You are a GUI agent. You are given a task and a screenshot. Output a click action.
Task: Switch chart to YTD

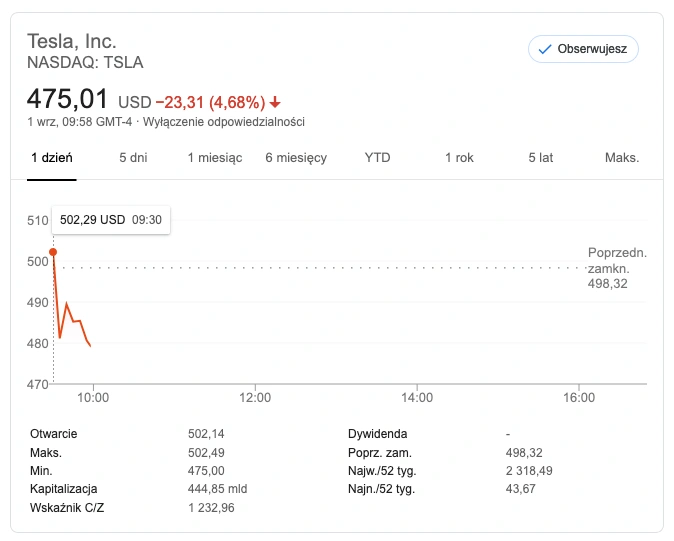tap(377, 158)
